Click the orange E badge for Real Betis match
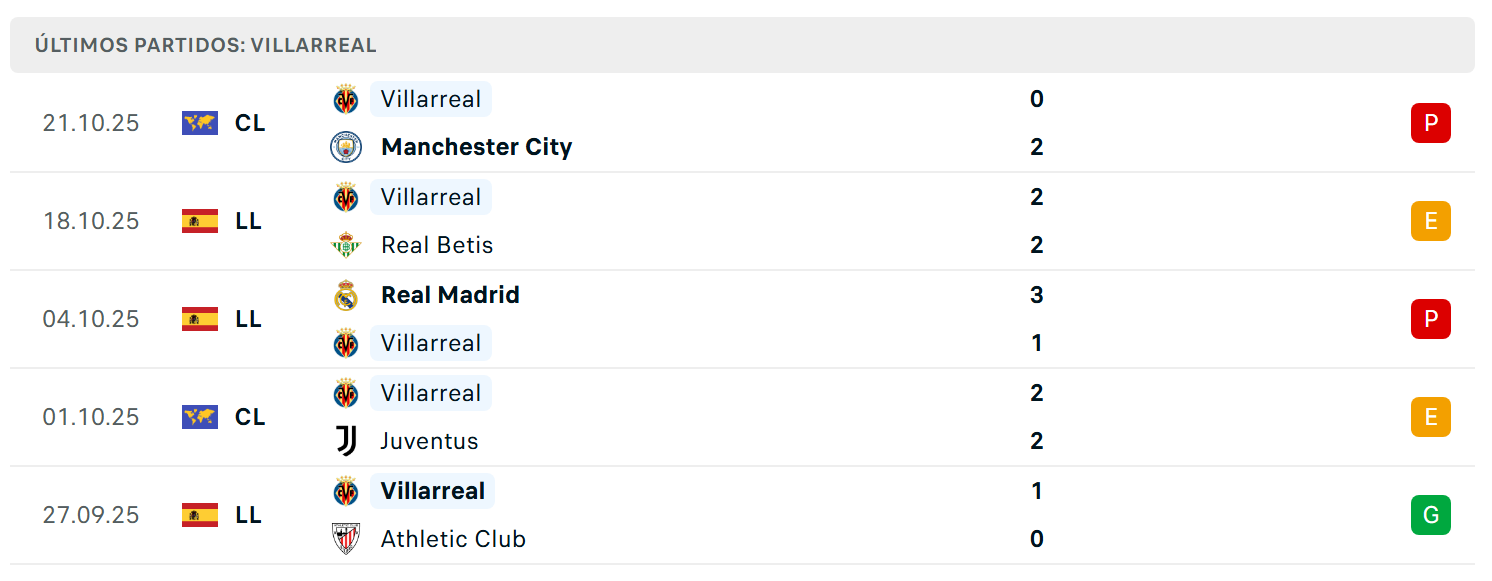This screenshot has height=581, width=1492. pyautogui.click(x=1431, y=221)
